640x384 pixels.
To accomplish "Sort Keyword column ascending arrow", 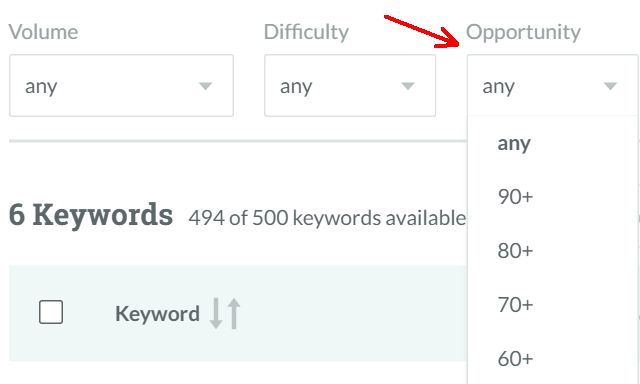I will pyautogui.click(x=233, y=313).
